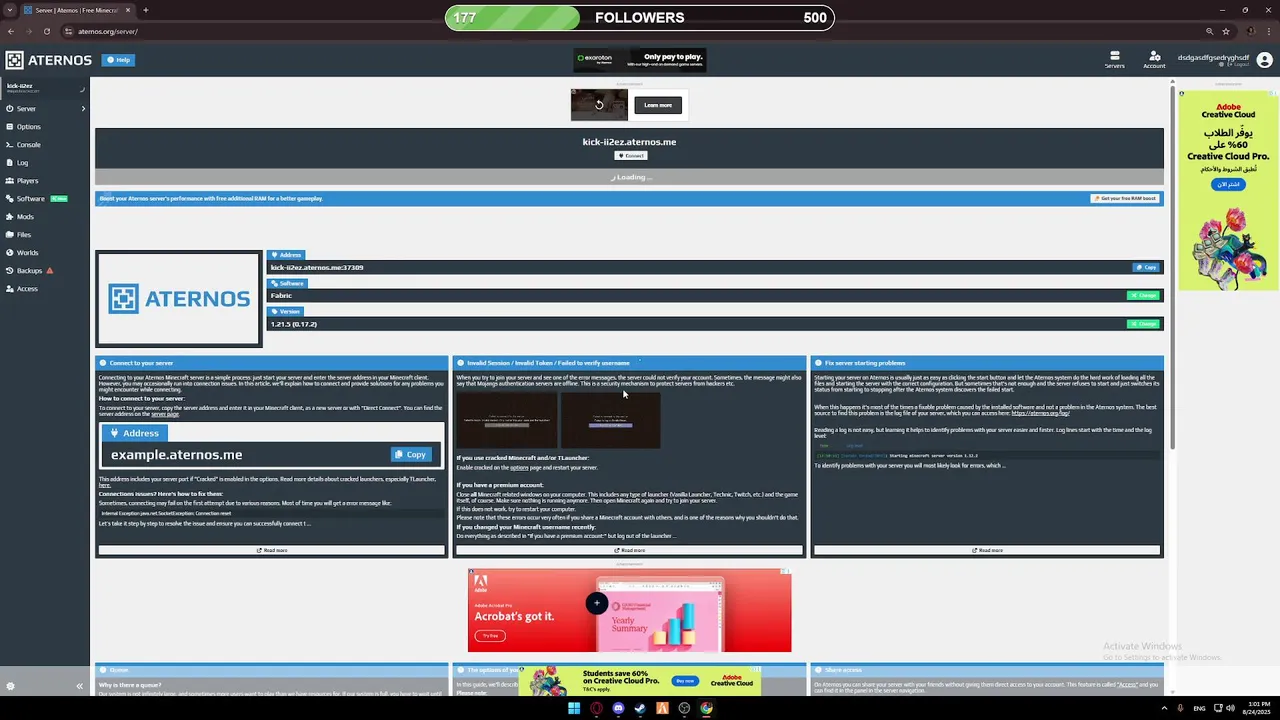Select the Server | Aternos browser tab
Image resolution: width=1280 pixels, height=720 pixels.
pos(77,10)
